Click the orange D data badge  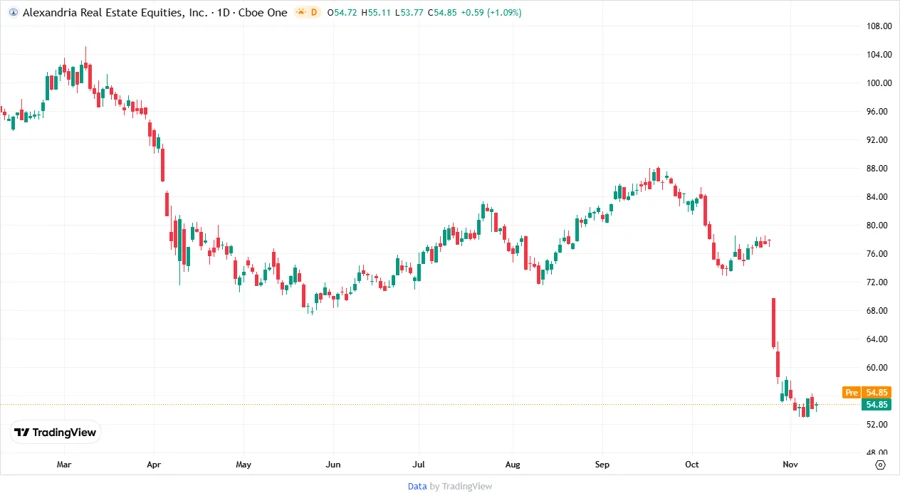pyautogui.click(x=314, y=12)
